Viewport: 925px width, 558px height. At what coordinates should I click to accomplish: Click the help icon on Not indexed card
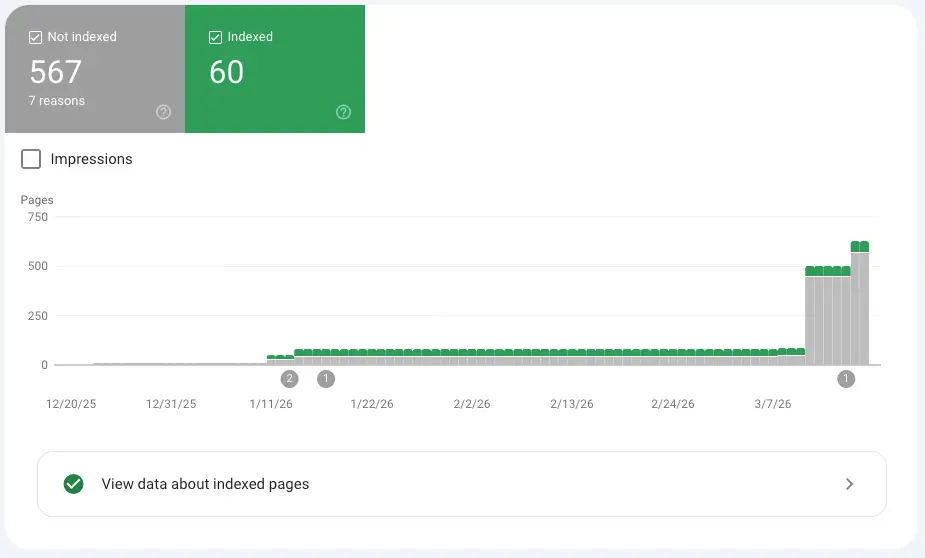tap(164, 112)
